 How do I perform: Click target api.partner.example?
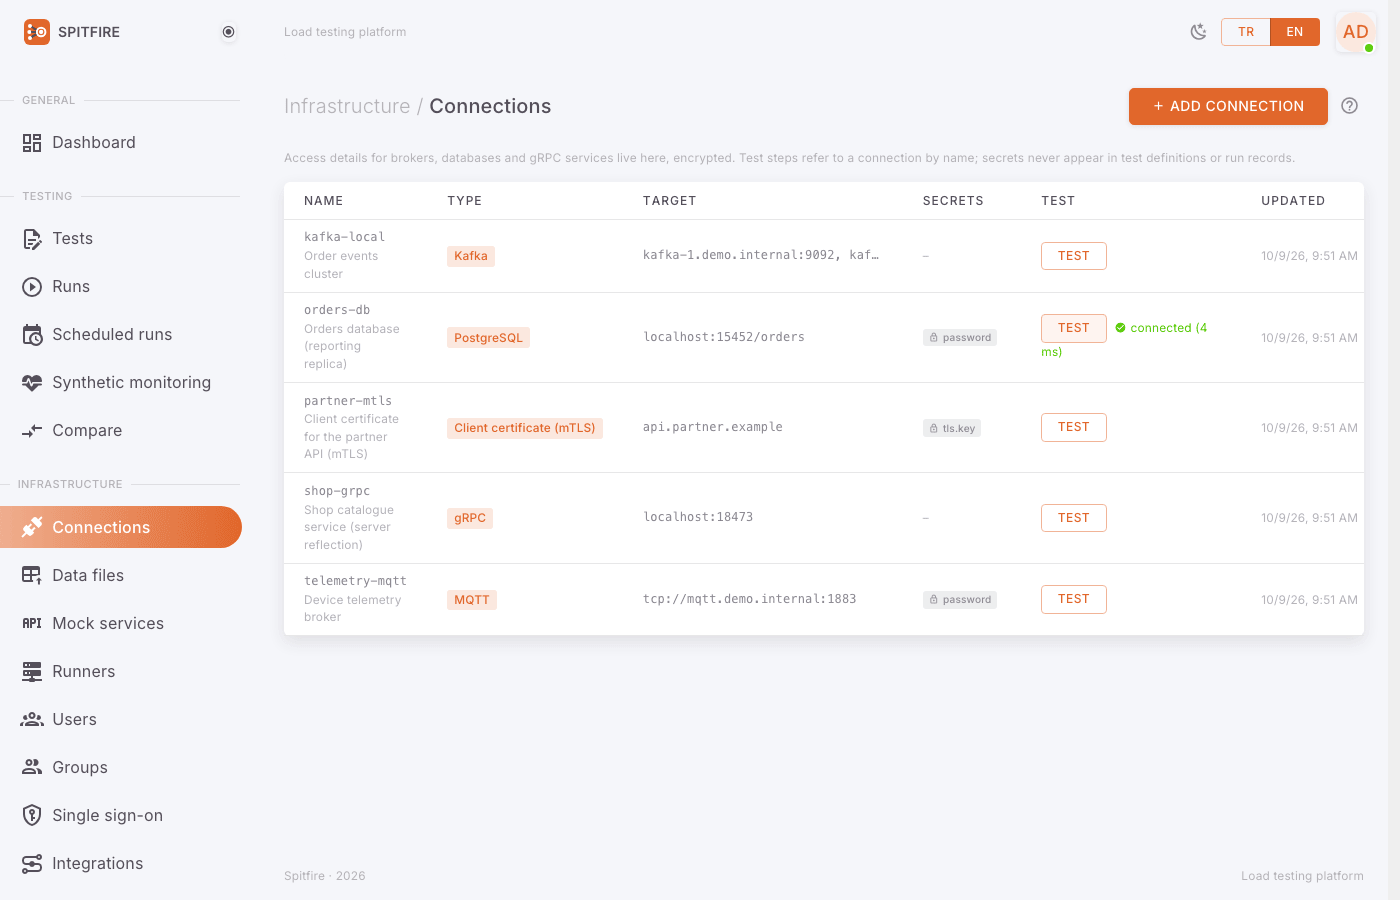[x=713, y=427]
